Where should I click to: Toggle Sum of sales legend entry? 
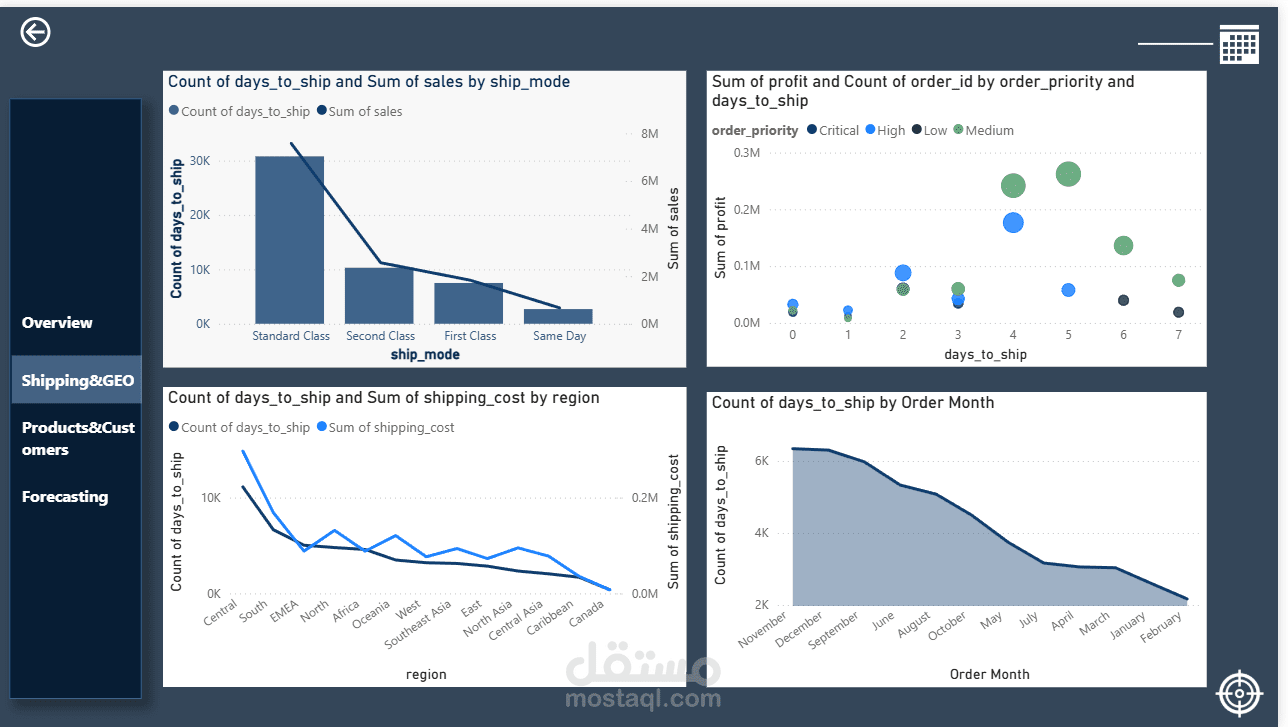[x=360, y=112]
